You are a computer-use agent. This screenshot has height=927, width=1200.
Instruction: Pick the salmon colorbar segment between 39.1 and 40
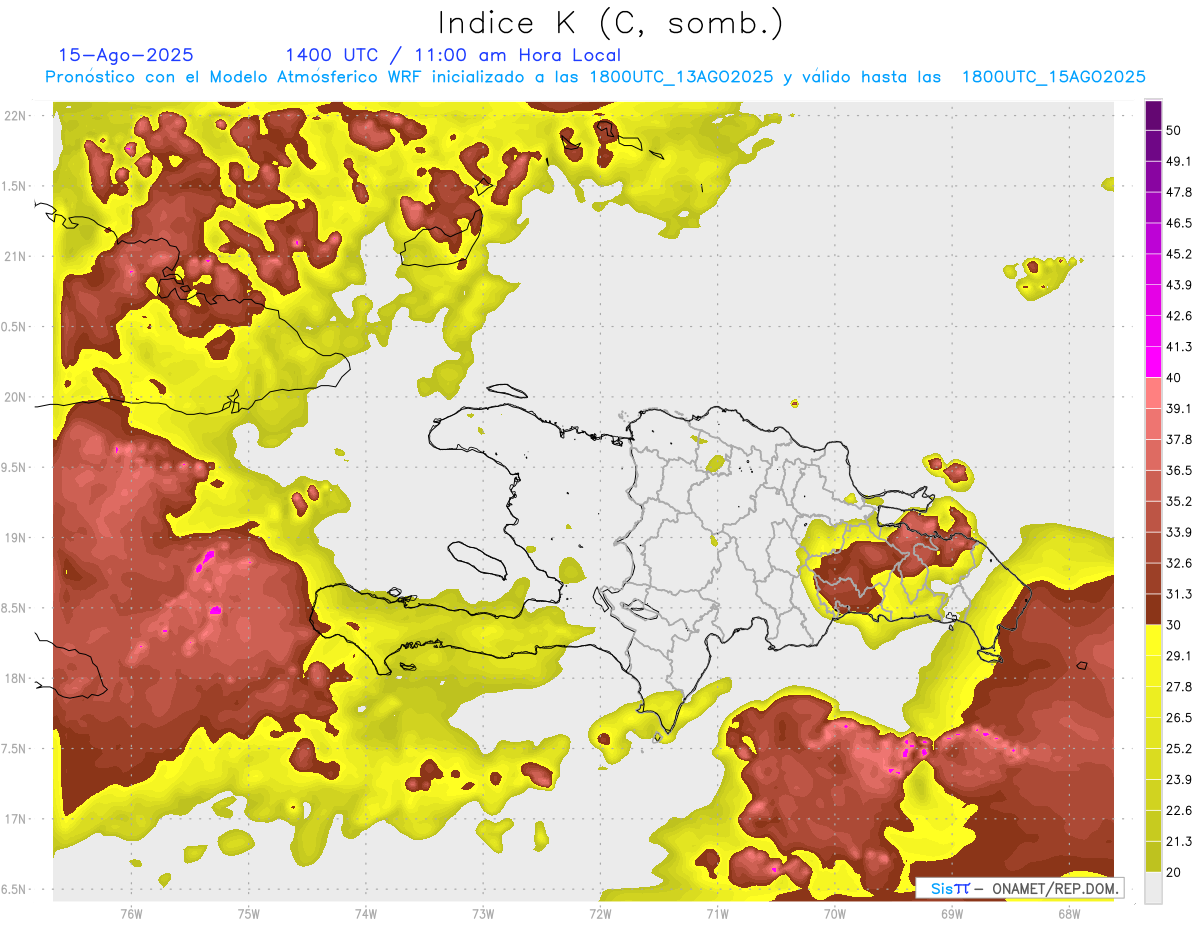coord(1153,393)
